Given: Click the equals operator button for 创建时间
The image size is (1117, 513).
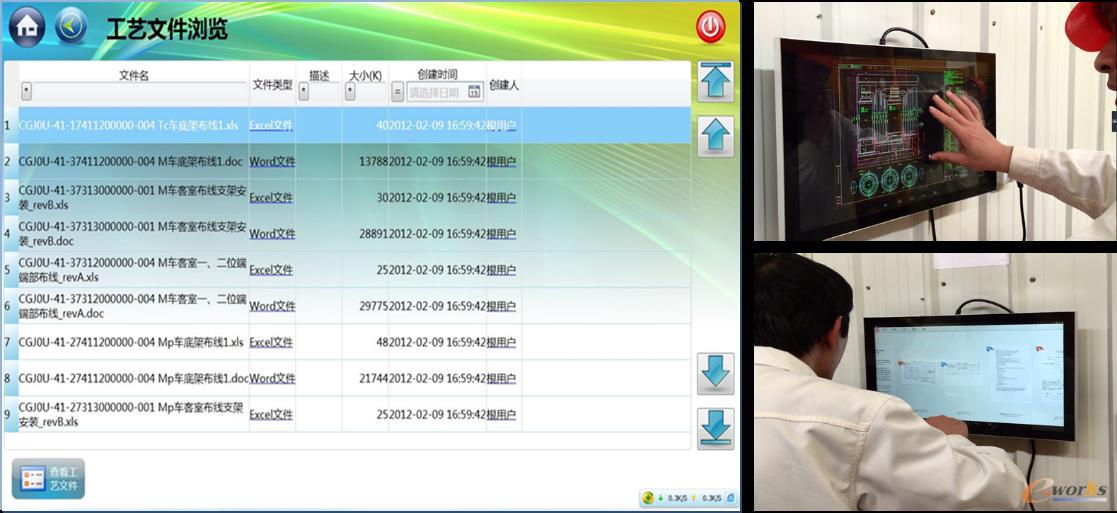Looking at the screenshot, I should point(397,92).
